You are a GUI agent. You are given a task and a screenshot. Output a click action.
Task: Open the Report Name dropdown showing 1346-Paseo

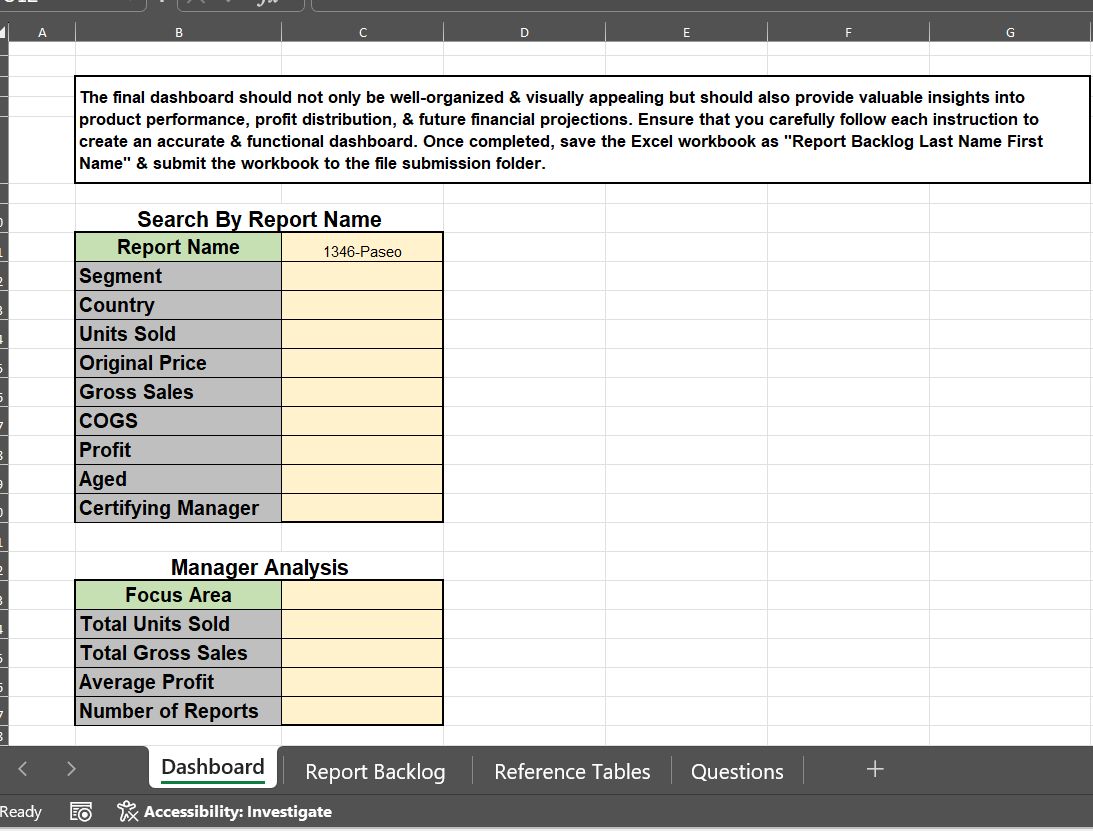[362, 251]
